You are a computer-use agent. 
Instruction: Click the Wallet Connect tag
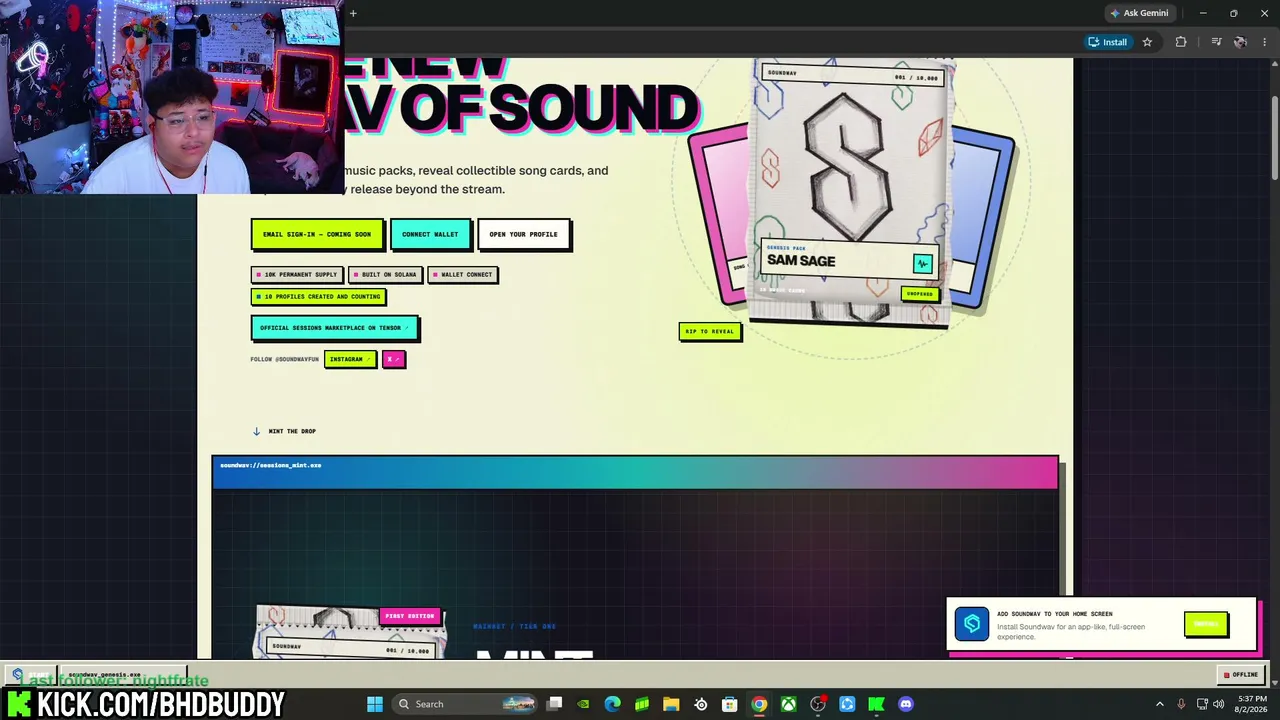[462, 274]
